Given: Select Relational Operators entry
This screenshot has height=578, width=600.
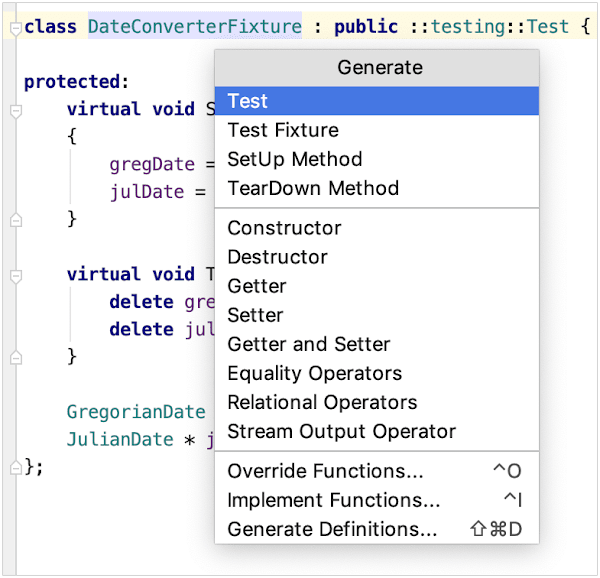Looking at the screenshot, I should pyautogui.click(x=377, y=402).
